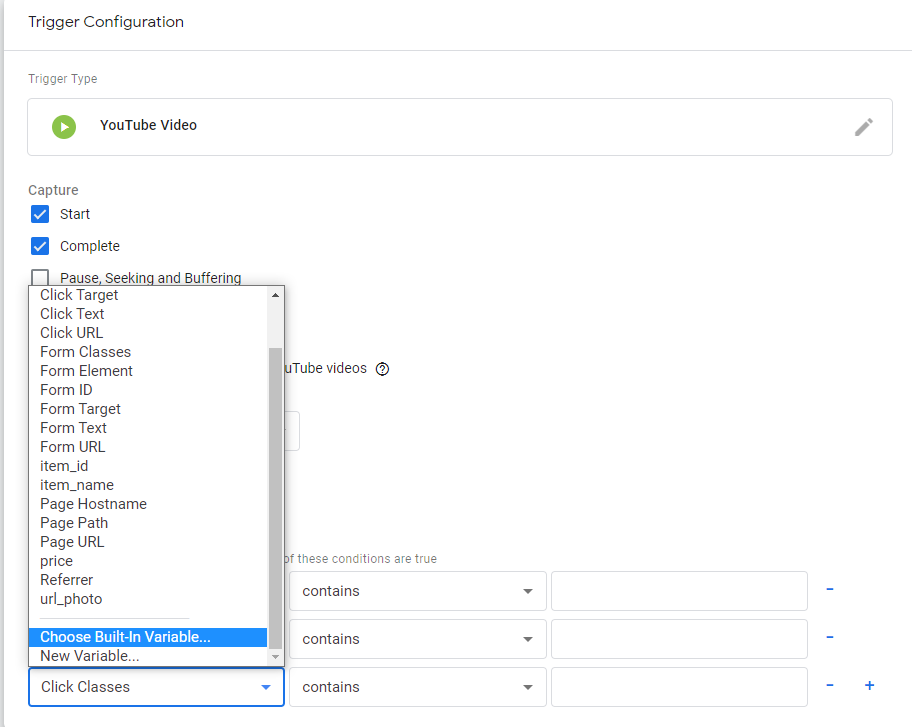The height and width of the screenshot is (727, 912).
Task: Choose New Variable from the list
Action: point(90,656)
